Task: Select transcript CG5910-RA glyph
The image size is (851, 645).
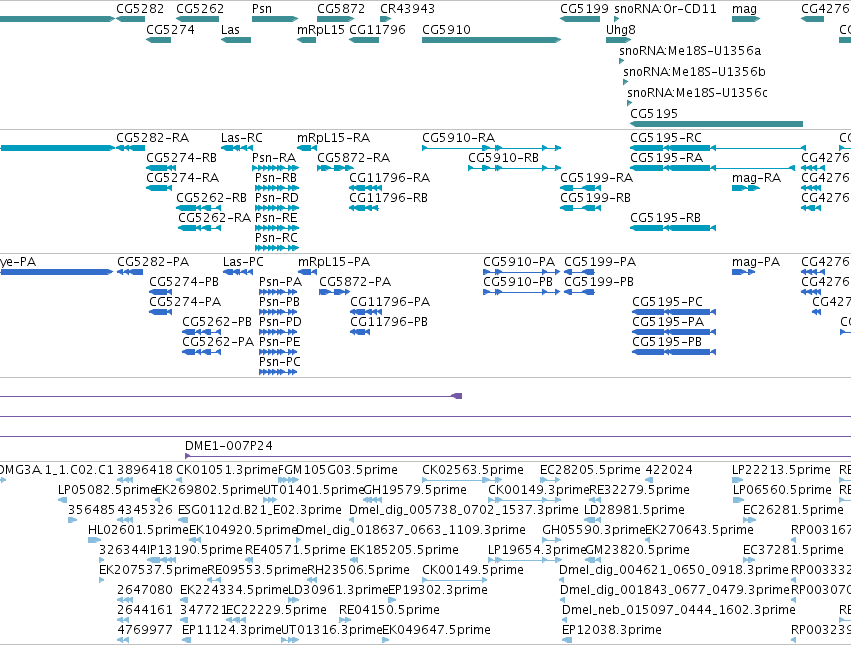Action: pyautogui.click(x=491, y=148)
